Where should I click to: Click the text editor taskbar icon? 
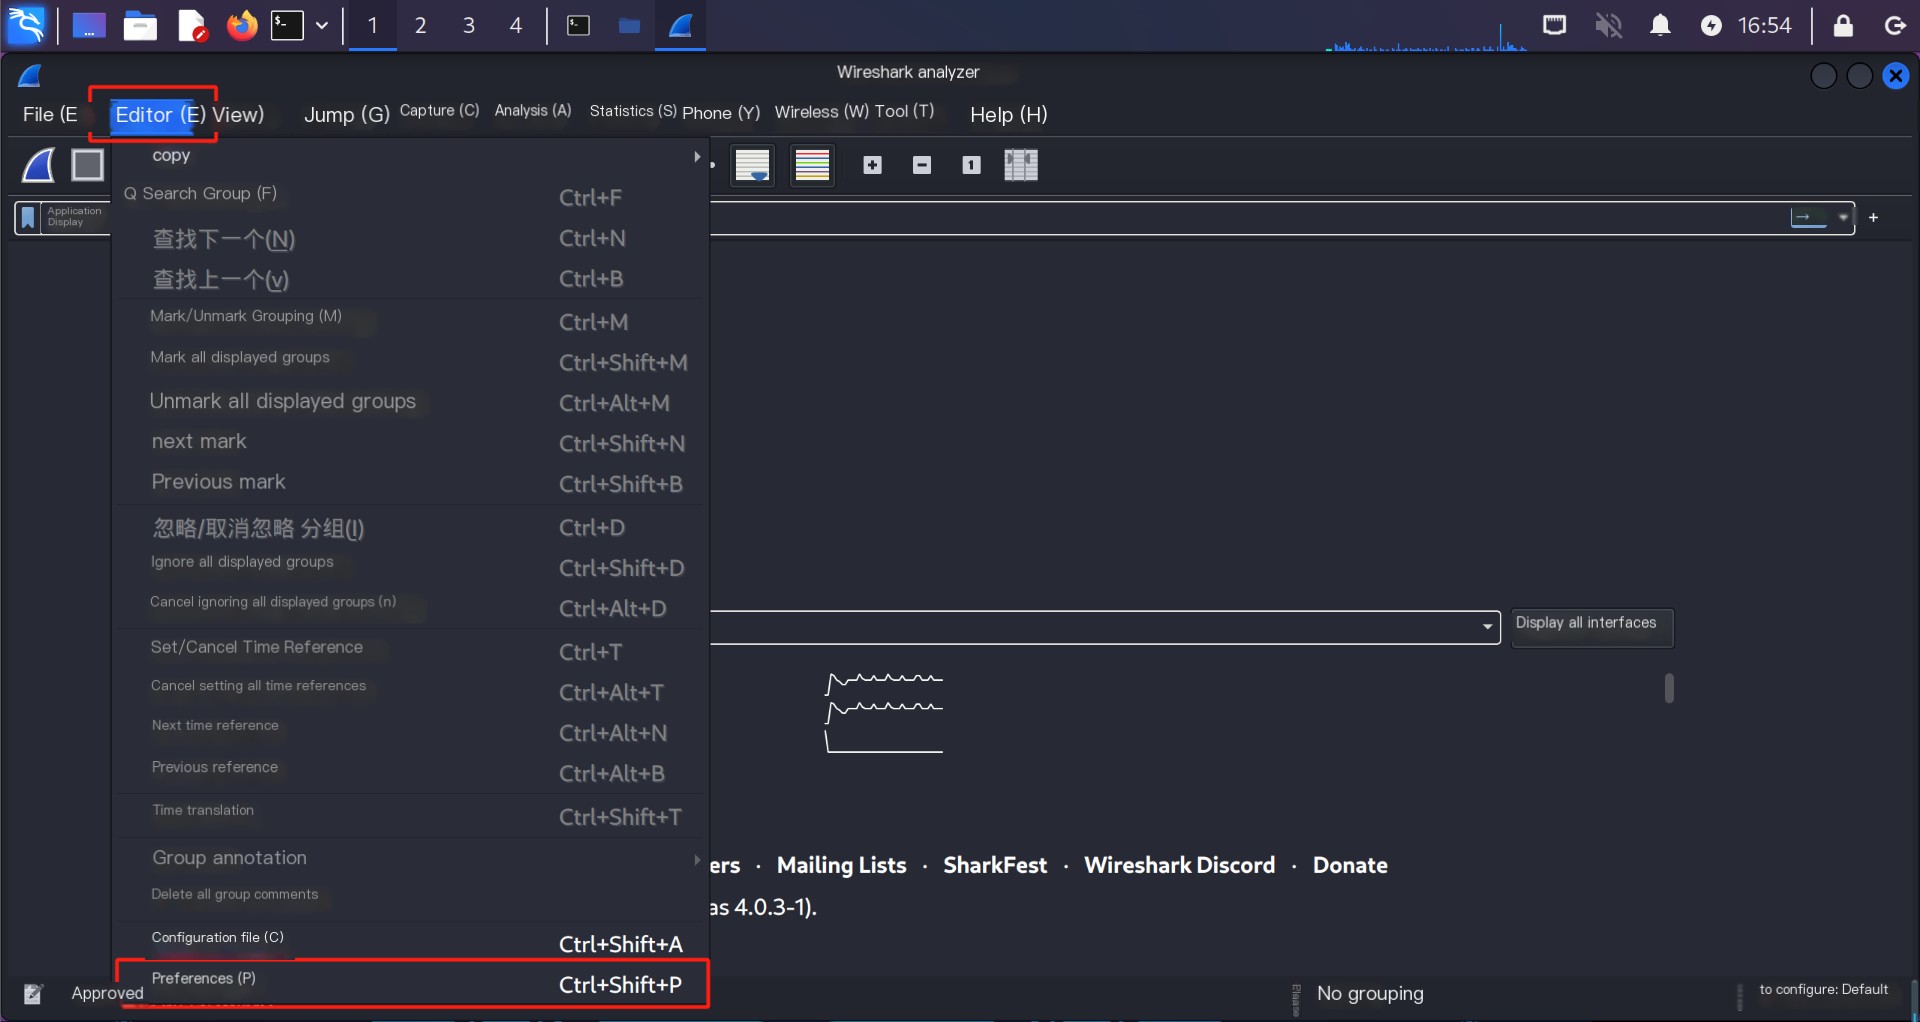coord(192,25)
